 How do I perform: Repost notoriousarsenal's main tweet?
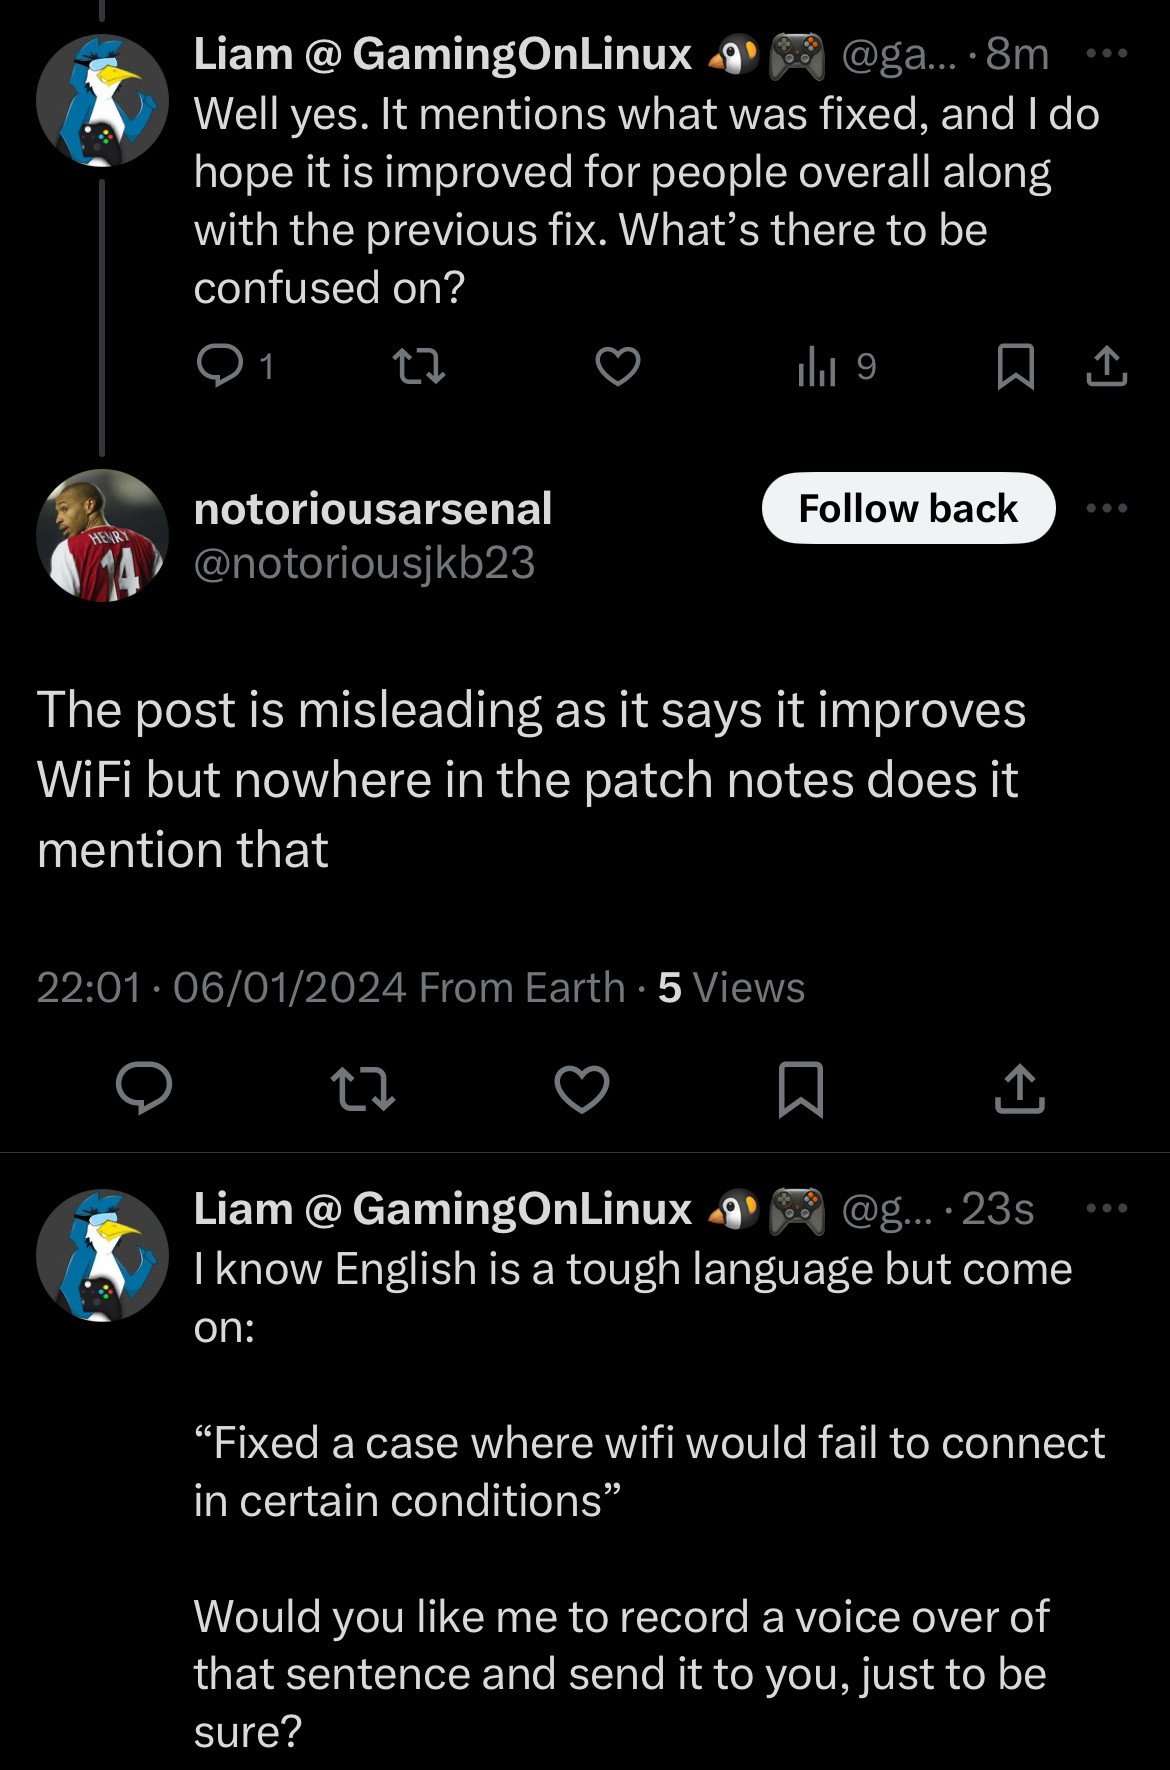coord(362,1088)
